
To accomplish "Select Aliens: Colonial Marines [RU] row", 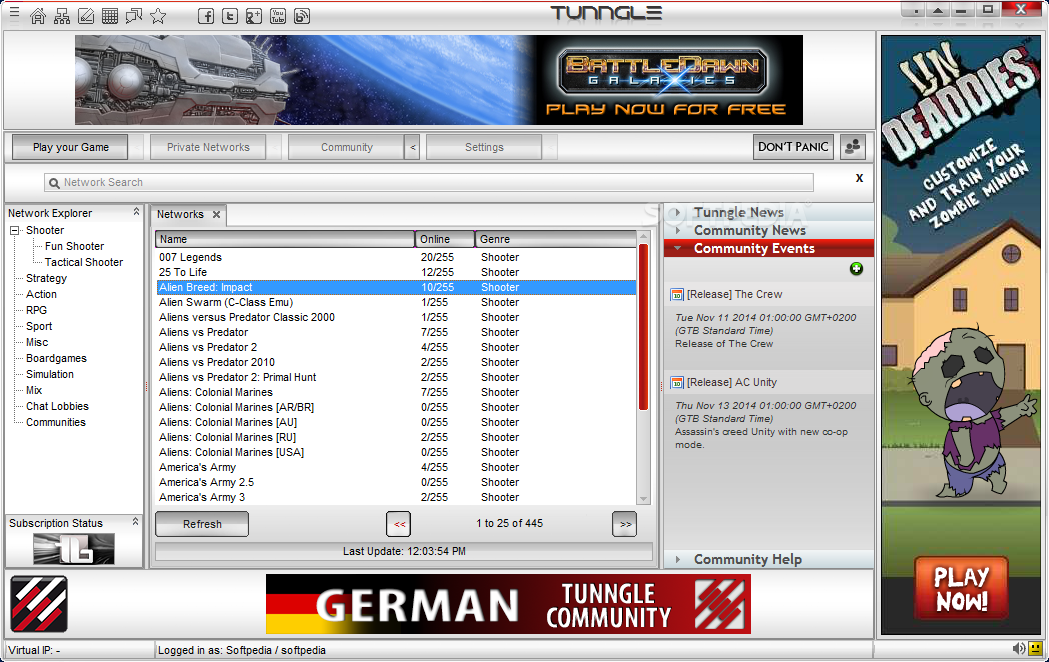I will [396, 437].
